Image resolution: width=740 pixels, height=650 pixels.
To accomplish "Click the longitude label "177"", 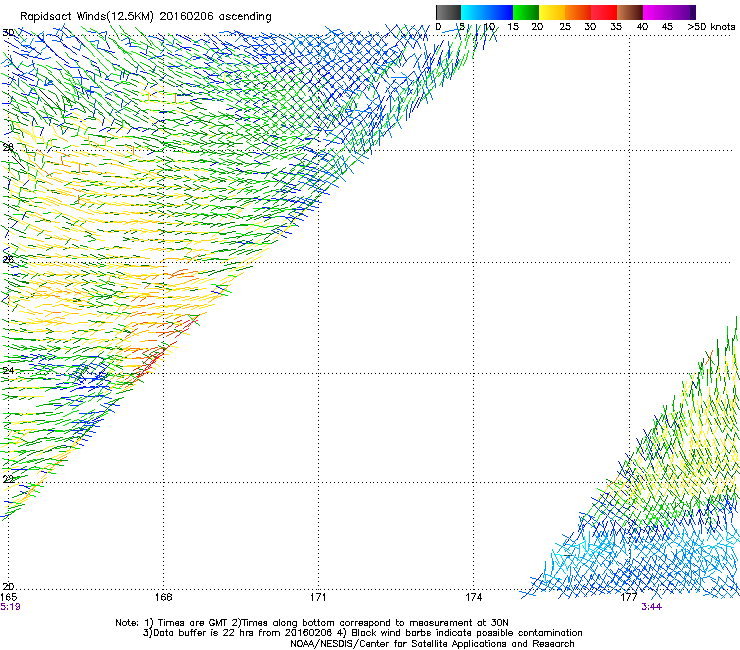I will (x=629, y=597).
